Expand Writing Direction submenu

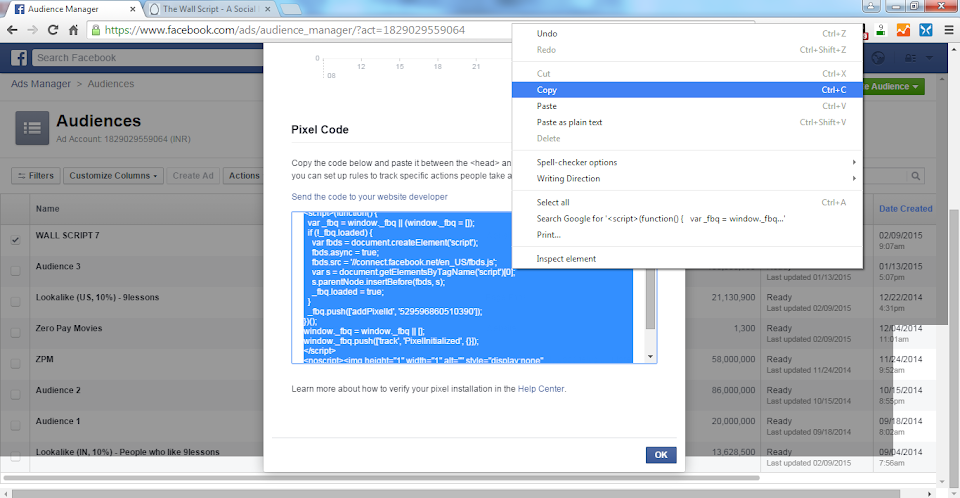pos(687,178)
